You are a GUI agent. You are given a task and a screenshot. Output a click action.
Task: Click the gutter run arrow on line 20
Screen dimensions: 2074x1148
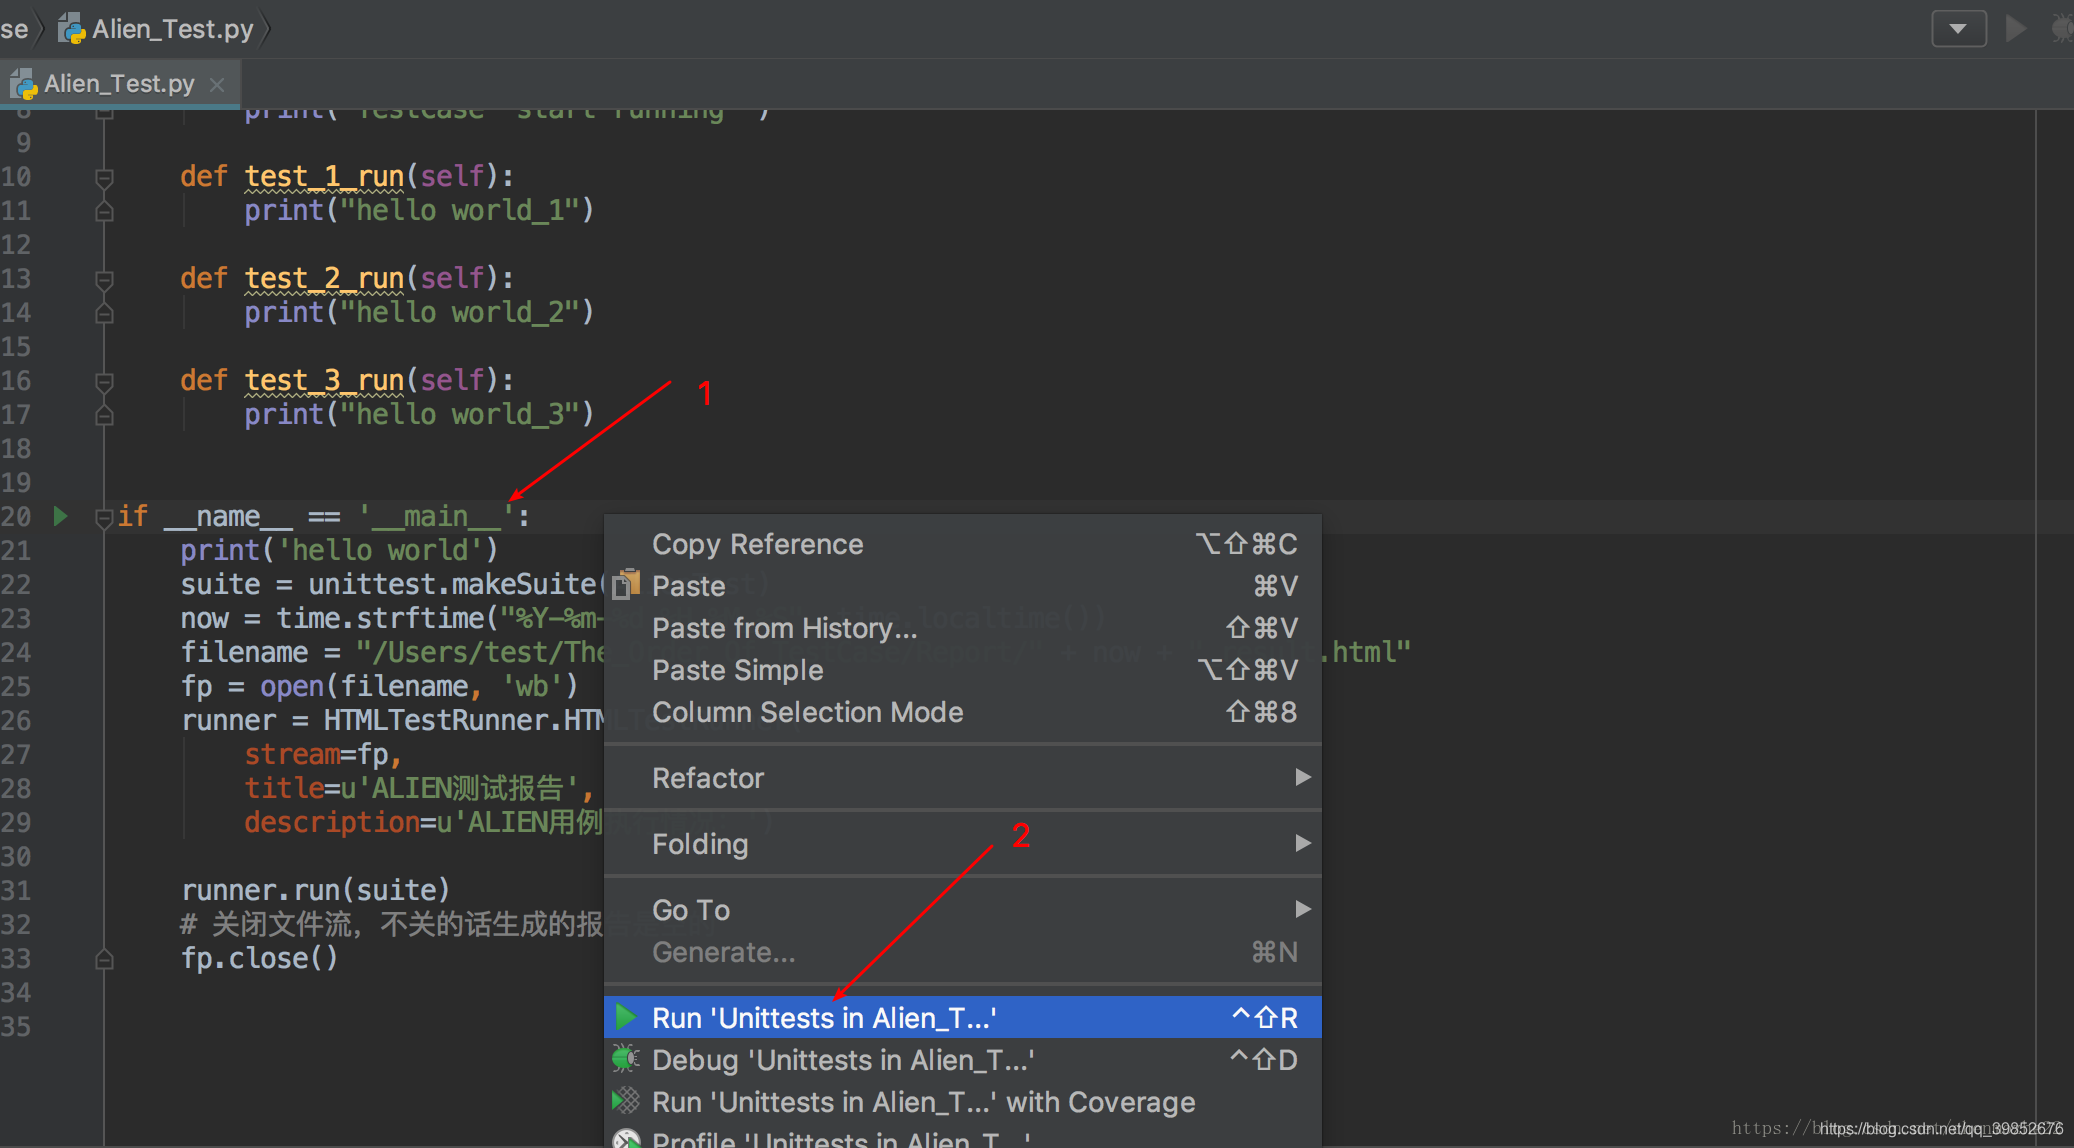pyautogui.click(x=61, y=516)
